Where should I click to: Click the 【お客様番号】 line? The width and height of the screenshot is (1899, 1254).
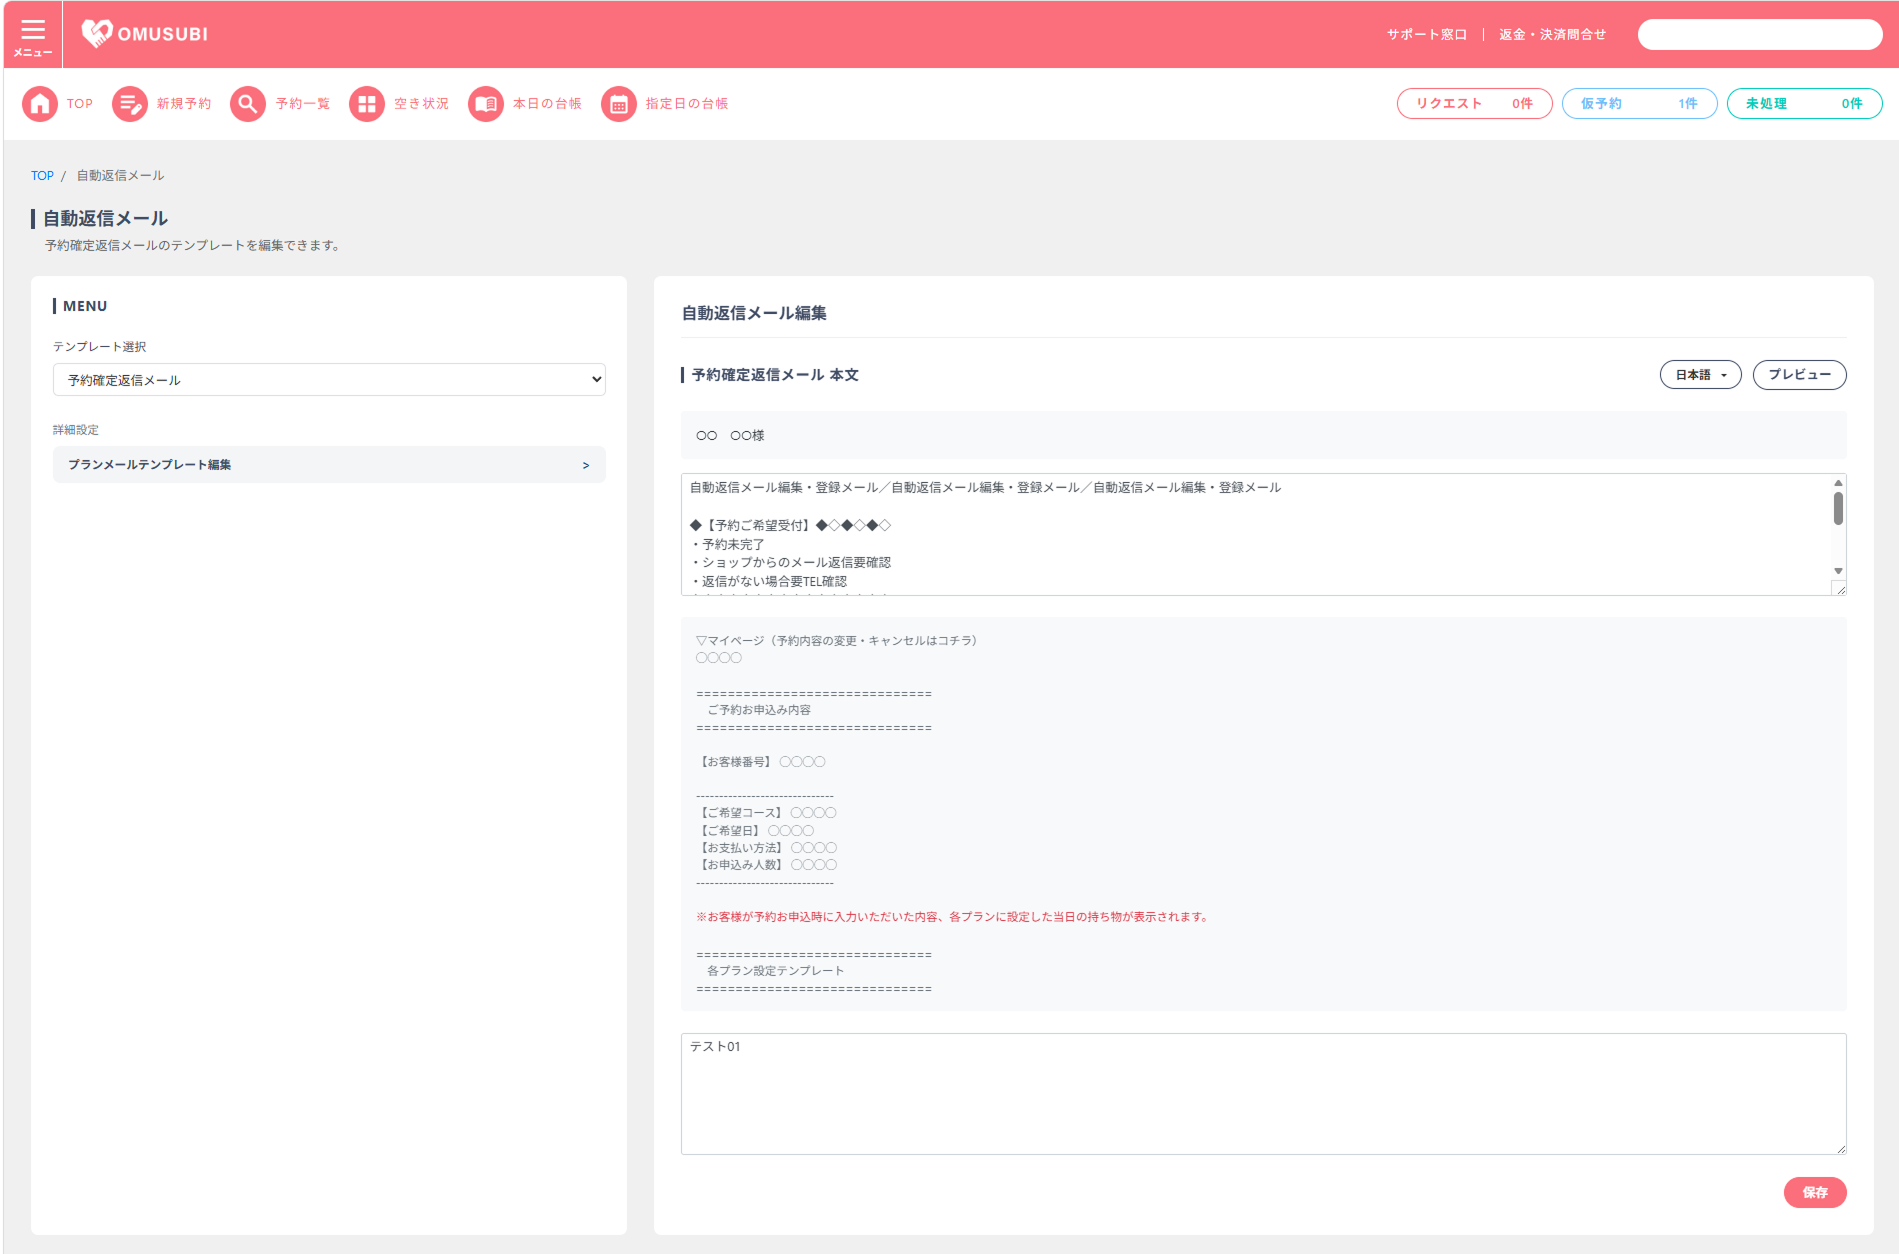point(761,762)
